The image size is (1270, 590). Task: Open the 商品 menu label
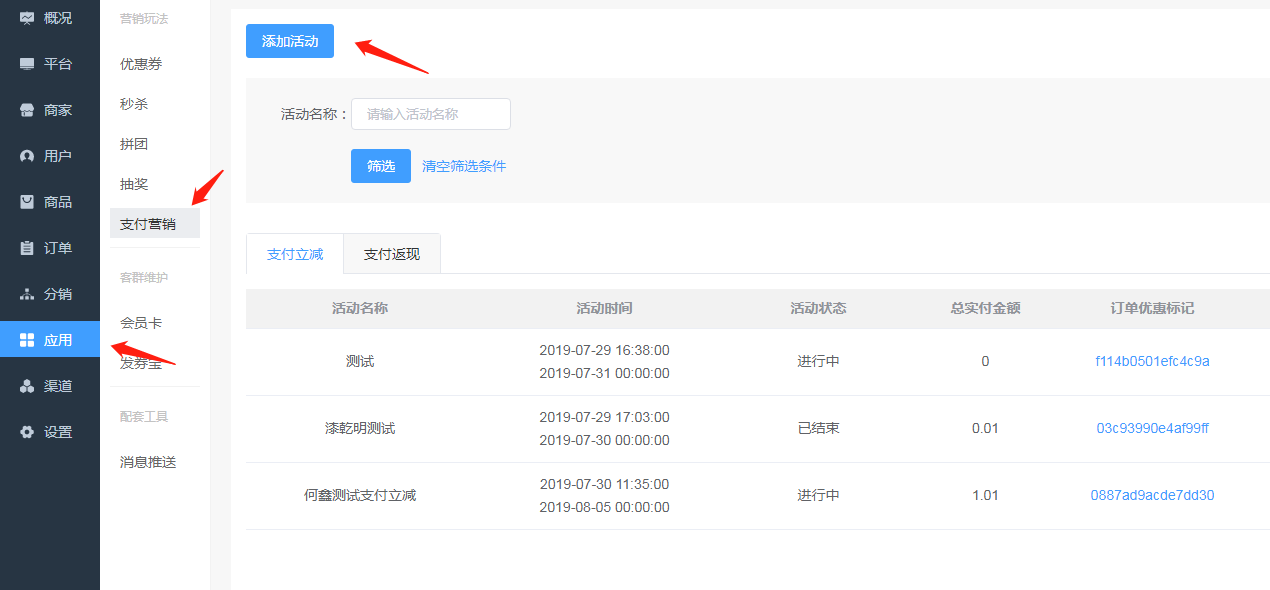[x=58, y=202]
